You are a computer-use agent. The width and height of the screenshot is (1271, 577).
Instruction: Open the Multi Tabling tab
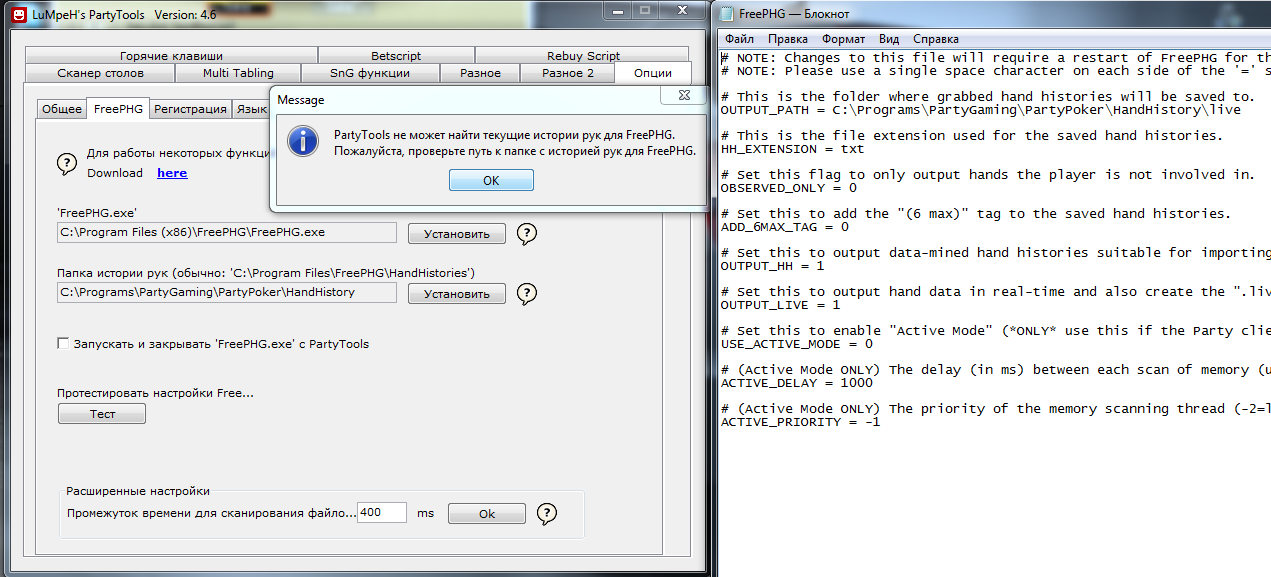pos(238,73)
